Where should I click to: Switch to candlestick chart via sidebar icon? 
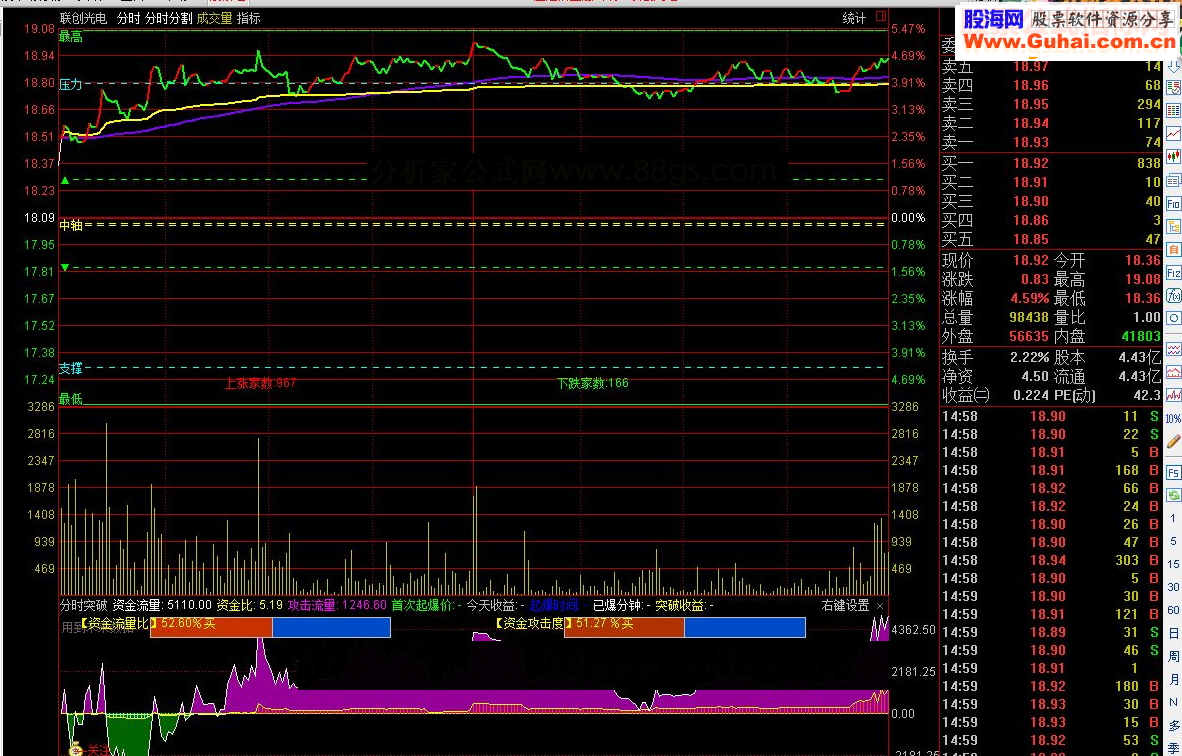click(1173, 157)
